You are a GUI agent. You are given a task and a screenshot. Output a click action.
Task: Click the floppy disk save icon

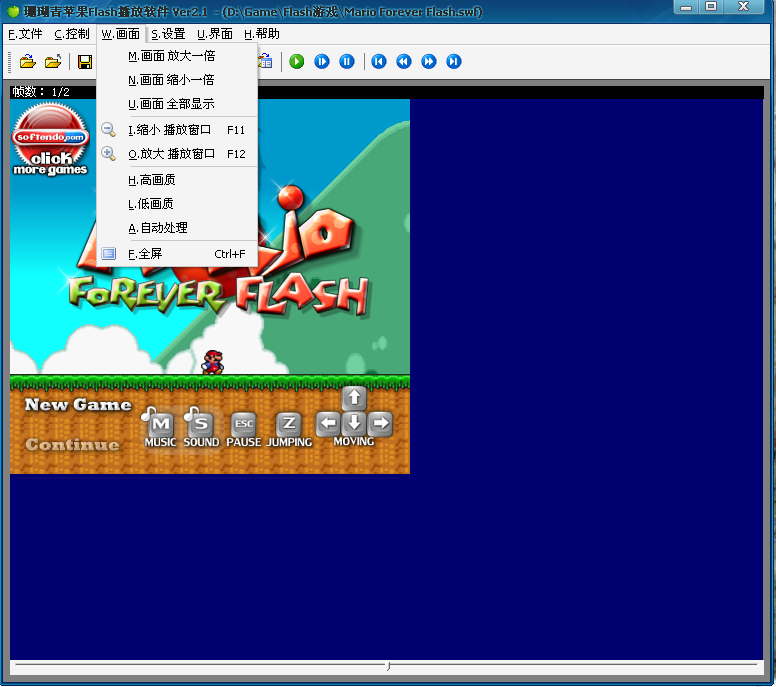click(85, 62)
